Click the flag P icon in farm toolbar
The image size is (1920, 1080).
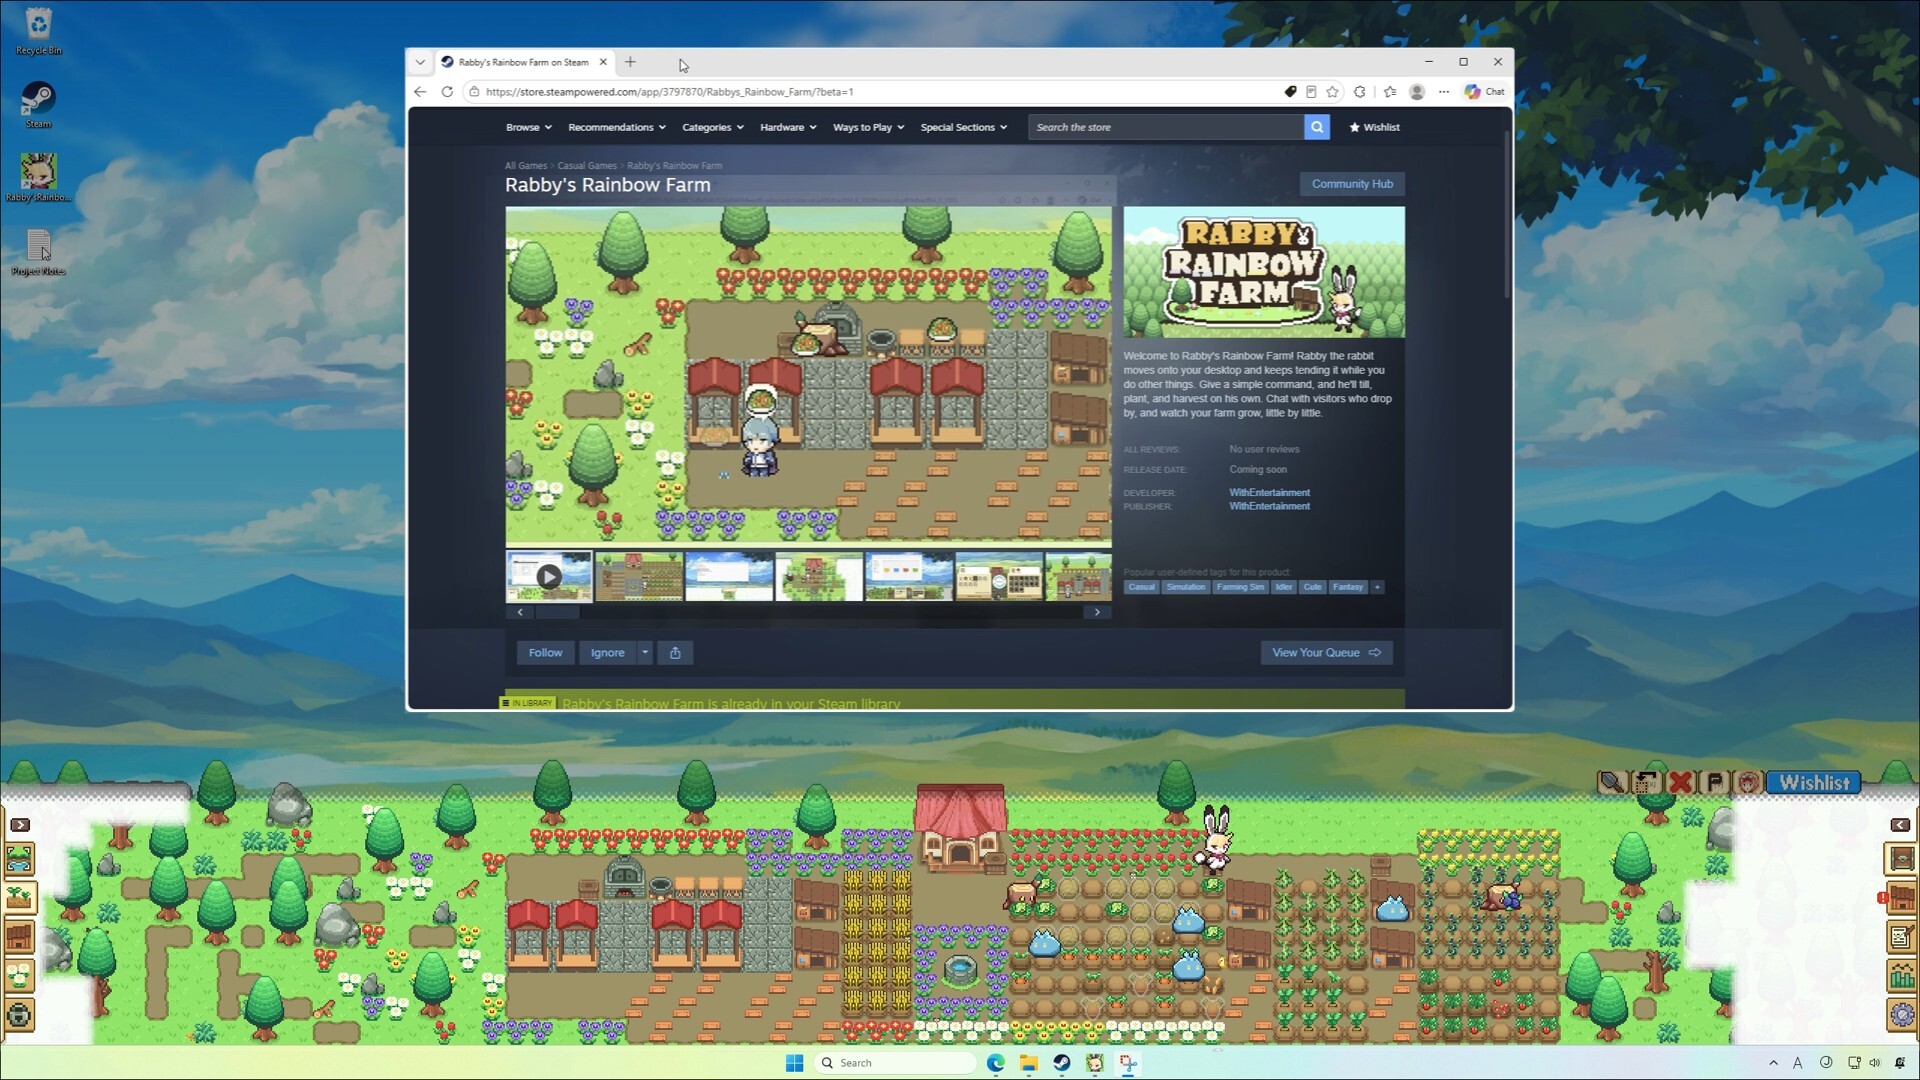1714,782
